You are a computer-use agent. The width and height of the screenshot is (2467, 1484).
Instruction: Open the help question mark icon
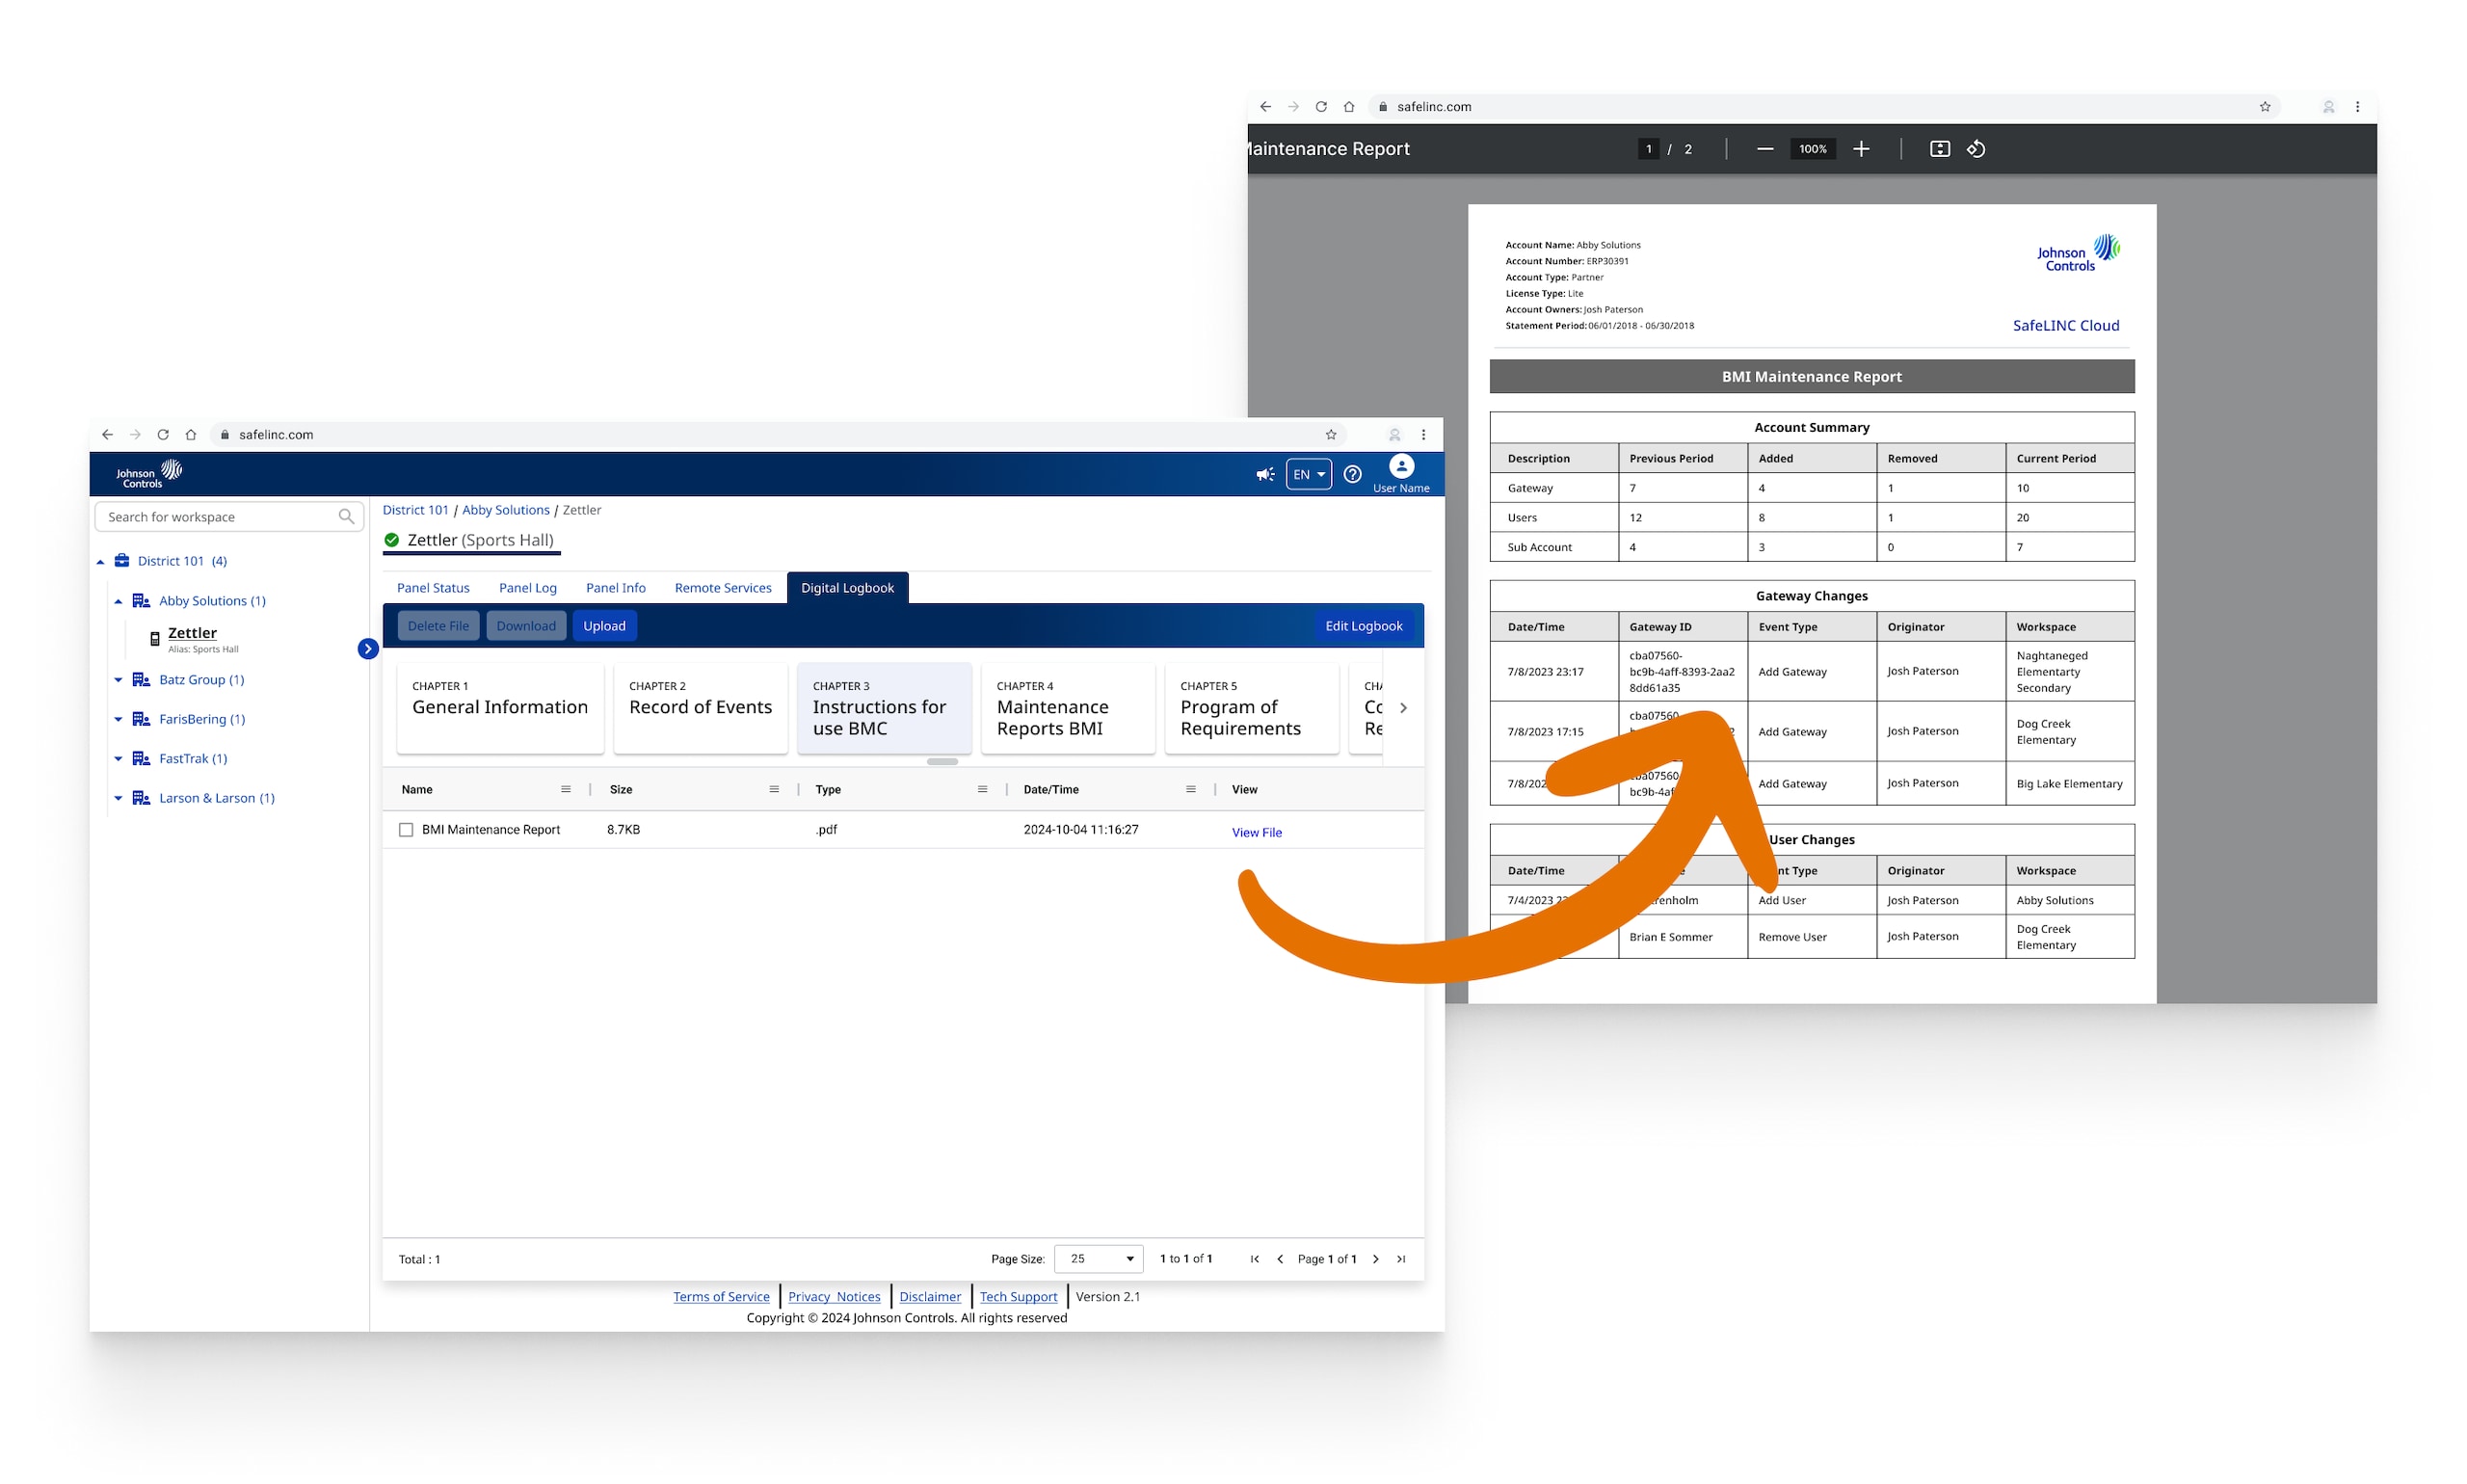click(x=1352, y=474)
